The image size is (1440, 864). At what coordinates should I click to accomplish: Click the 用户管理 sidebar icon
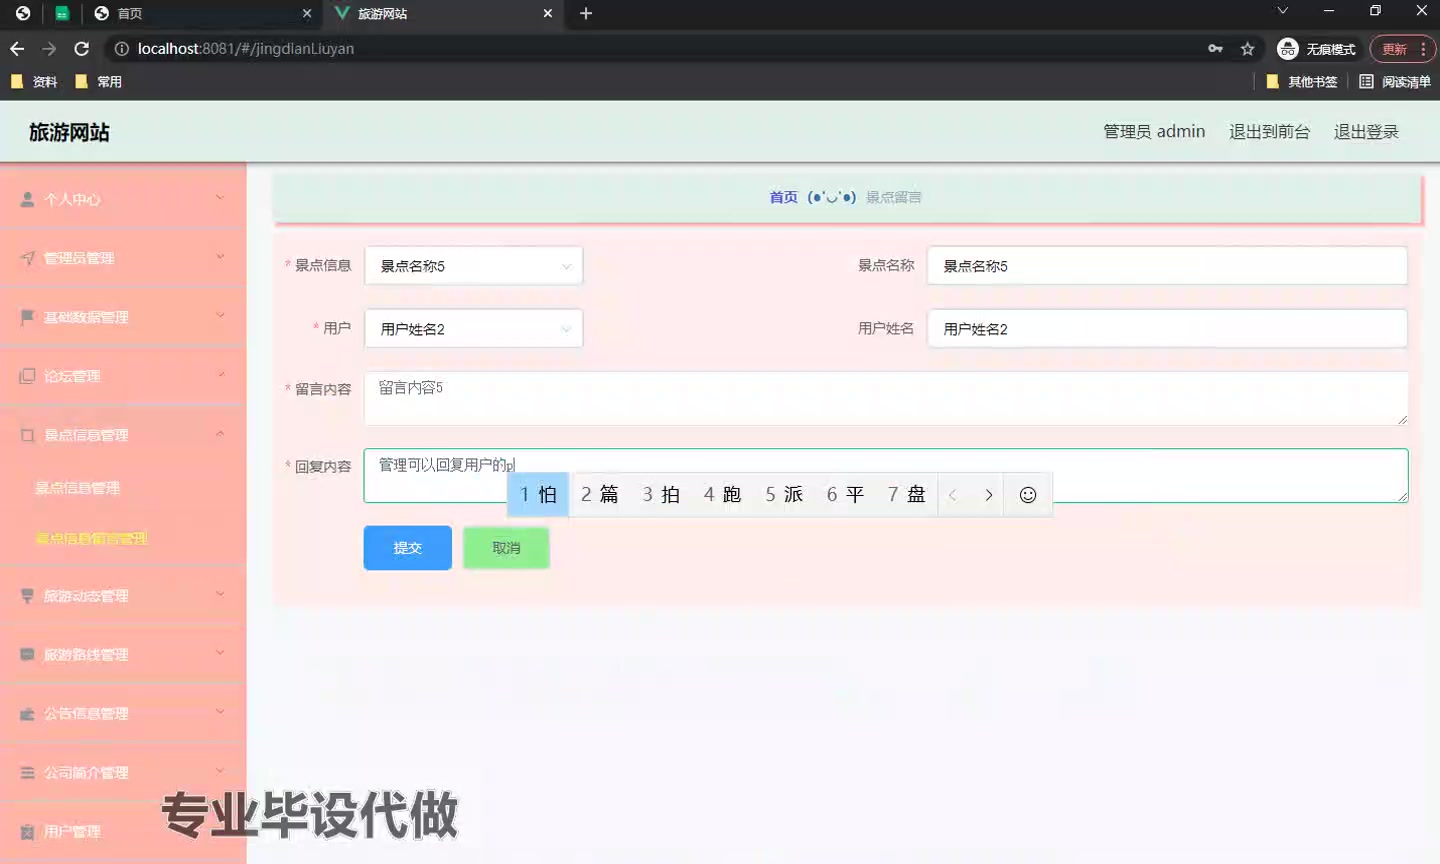(x=27, y=832)
